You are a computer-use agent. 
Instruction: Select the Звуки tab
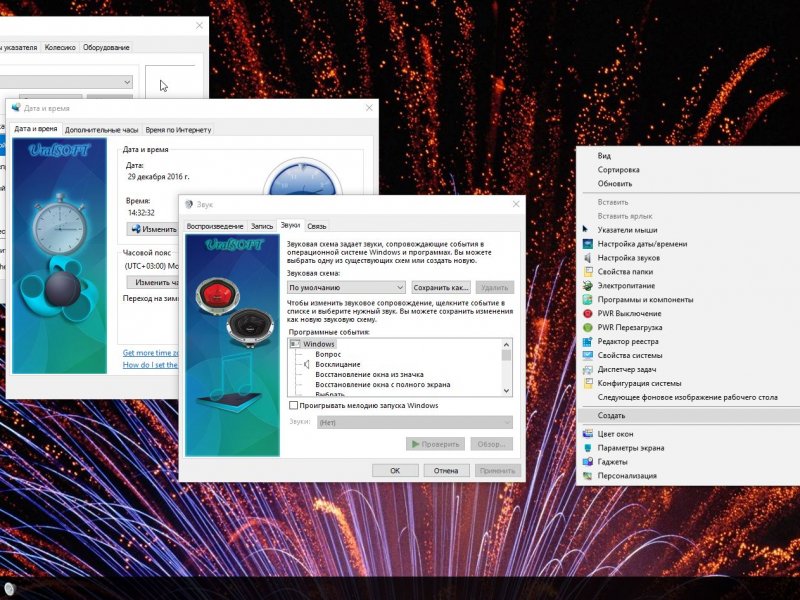coord(290,225)
